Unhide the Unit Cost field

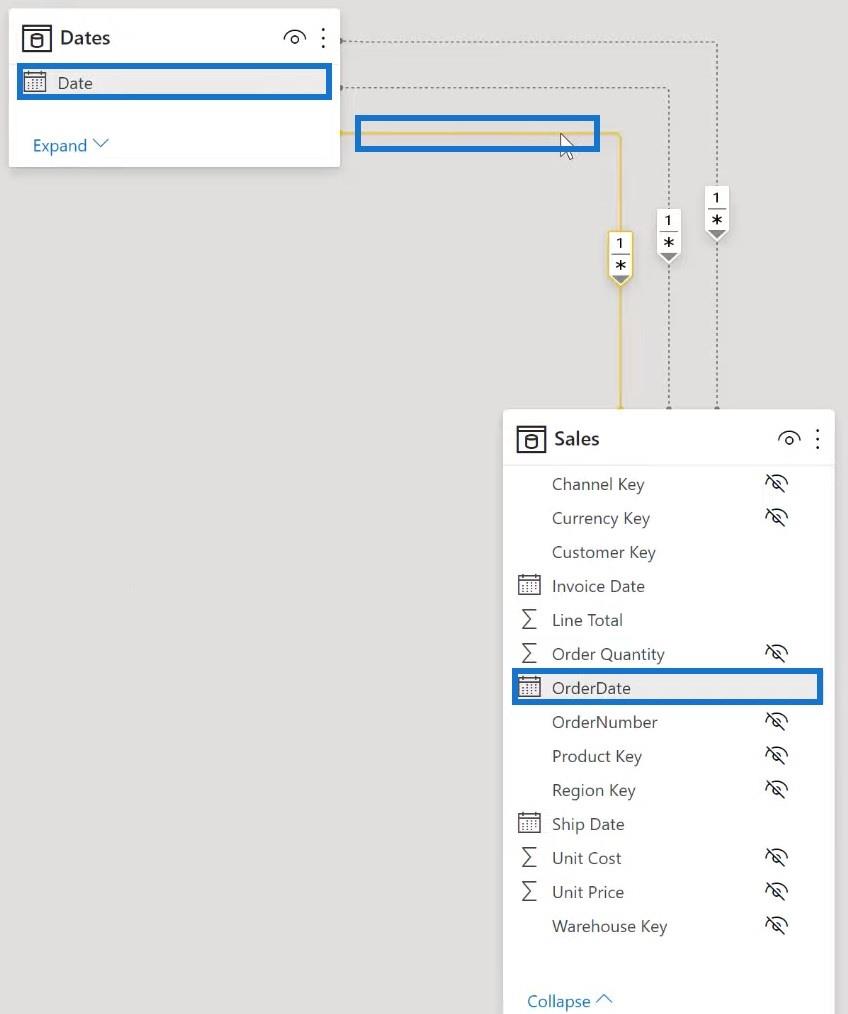(x=776, y=857)
